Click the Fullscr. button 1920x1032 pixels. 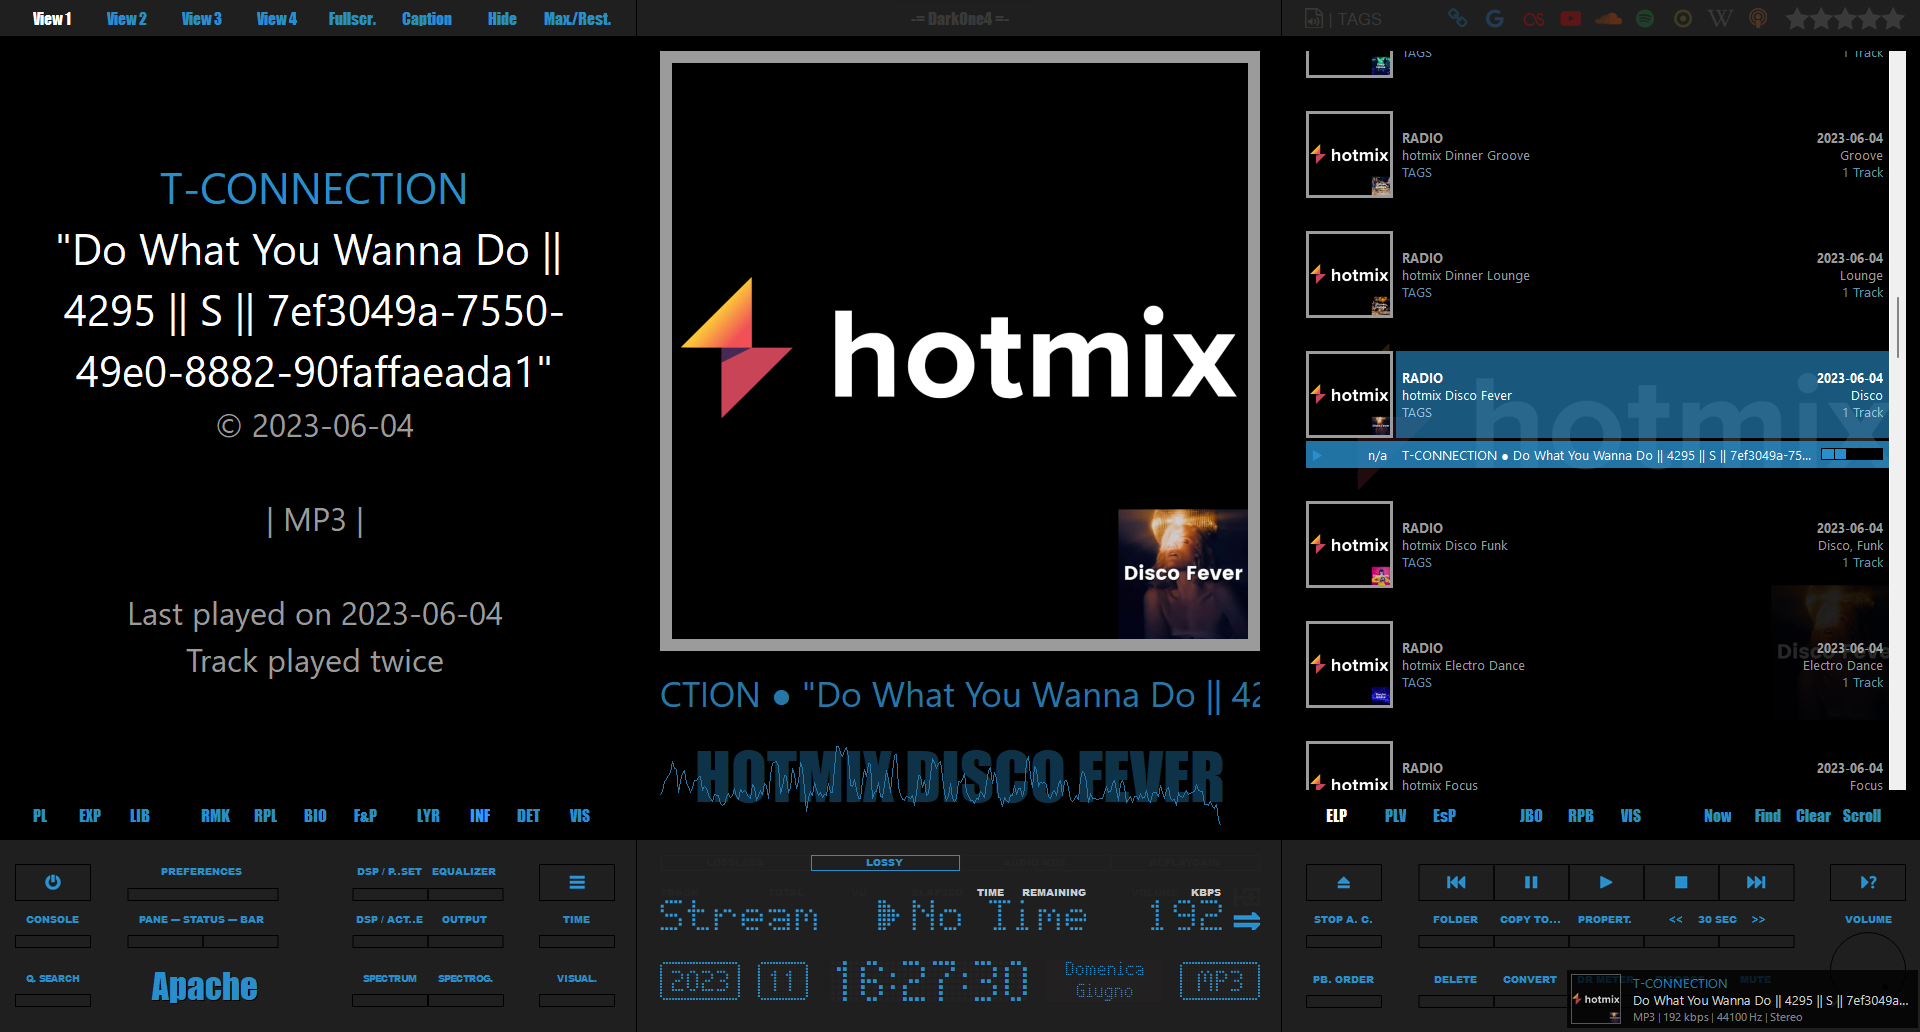pos(352,18)
